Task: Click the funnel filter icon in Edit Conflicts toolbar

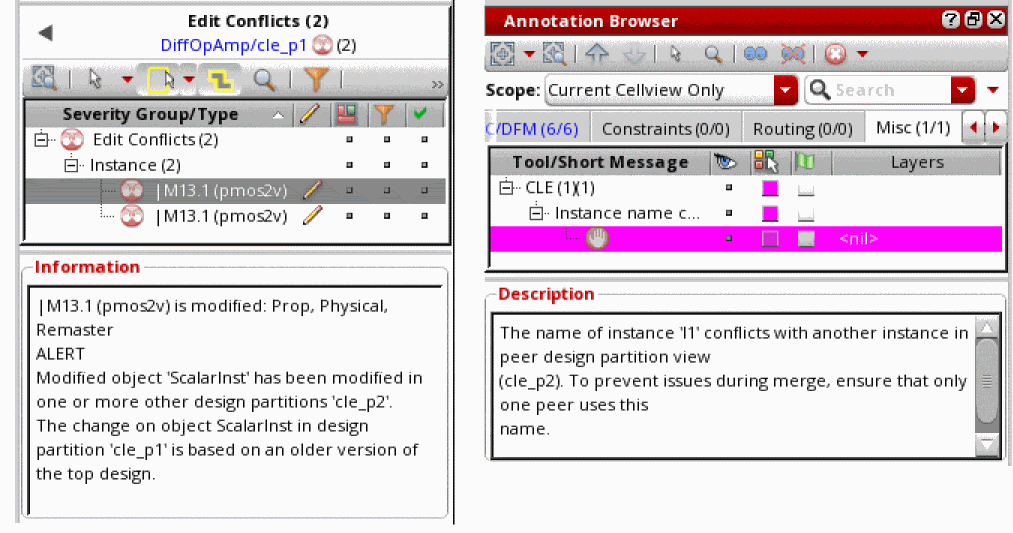Action: (x=317, y=79)
